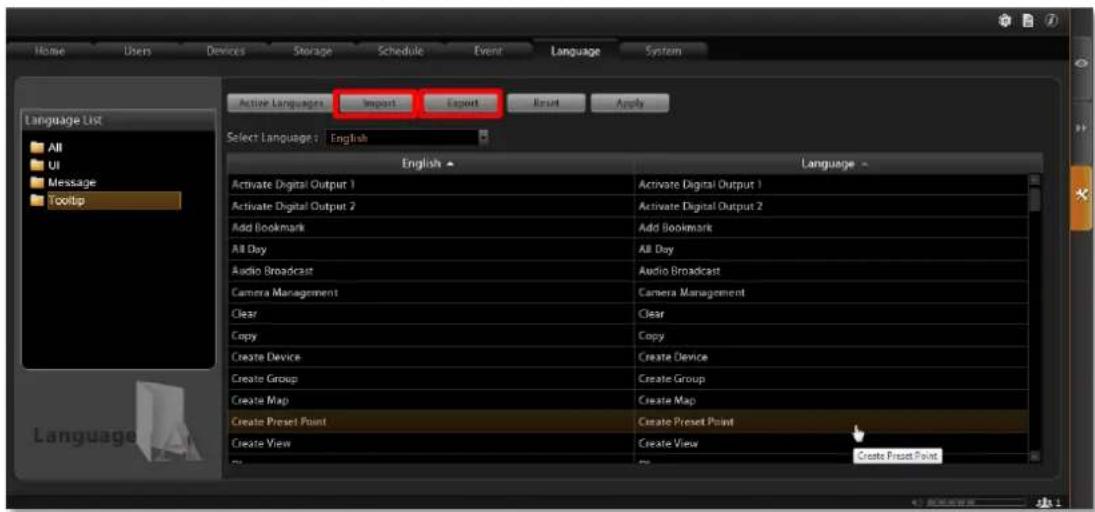This screenshot has height=512, width=1095.
Task: Click the UI folder icon
Action: point(36,165)
